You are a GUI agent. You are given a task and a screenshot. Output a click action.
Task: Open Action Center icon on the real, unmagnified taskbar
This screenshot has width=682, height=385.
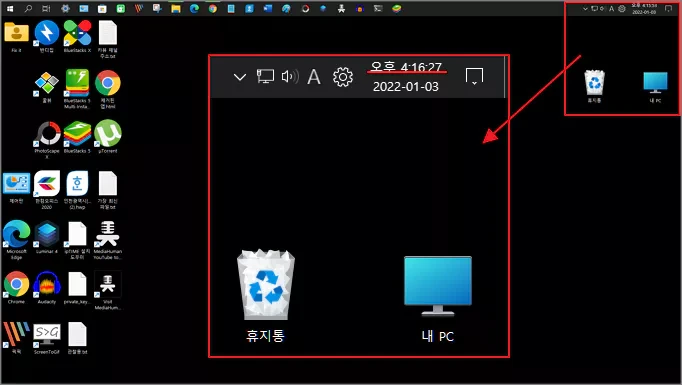(x=669, y=8)
